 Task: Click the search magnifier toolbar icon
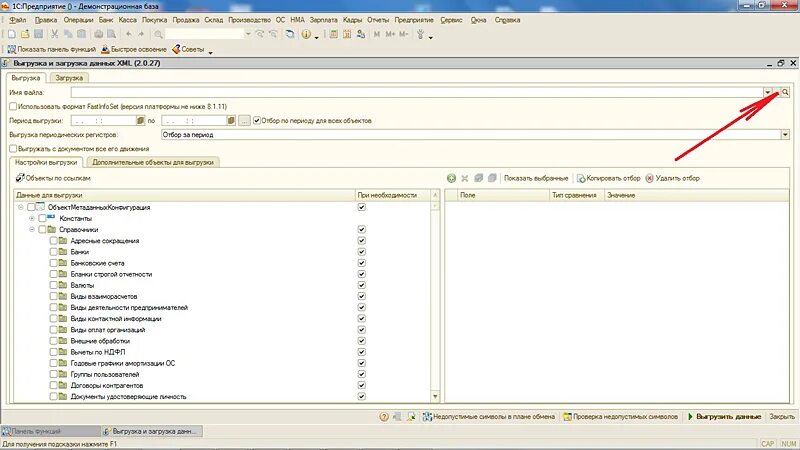point(158,34)
